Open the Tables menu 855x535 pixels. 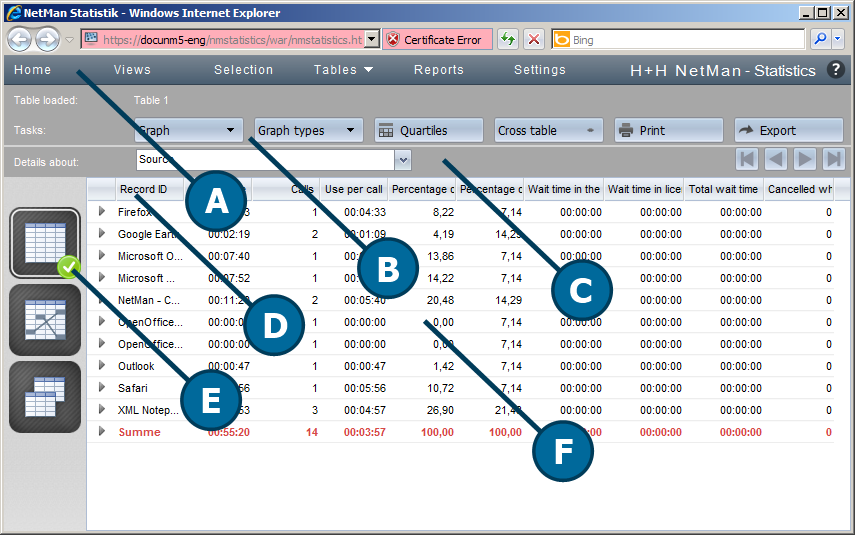click(343, 70)
